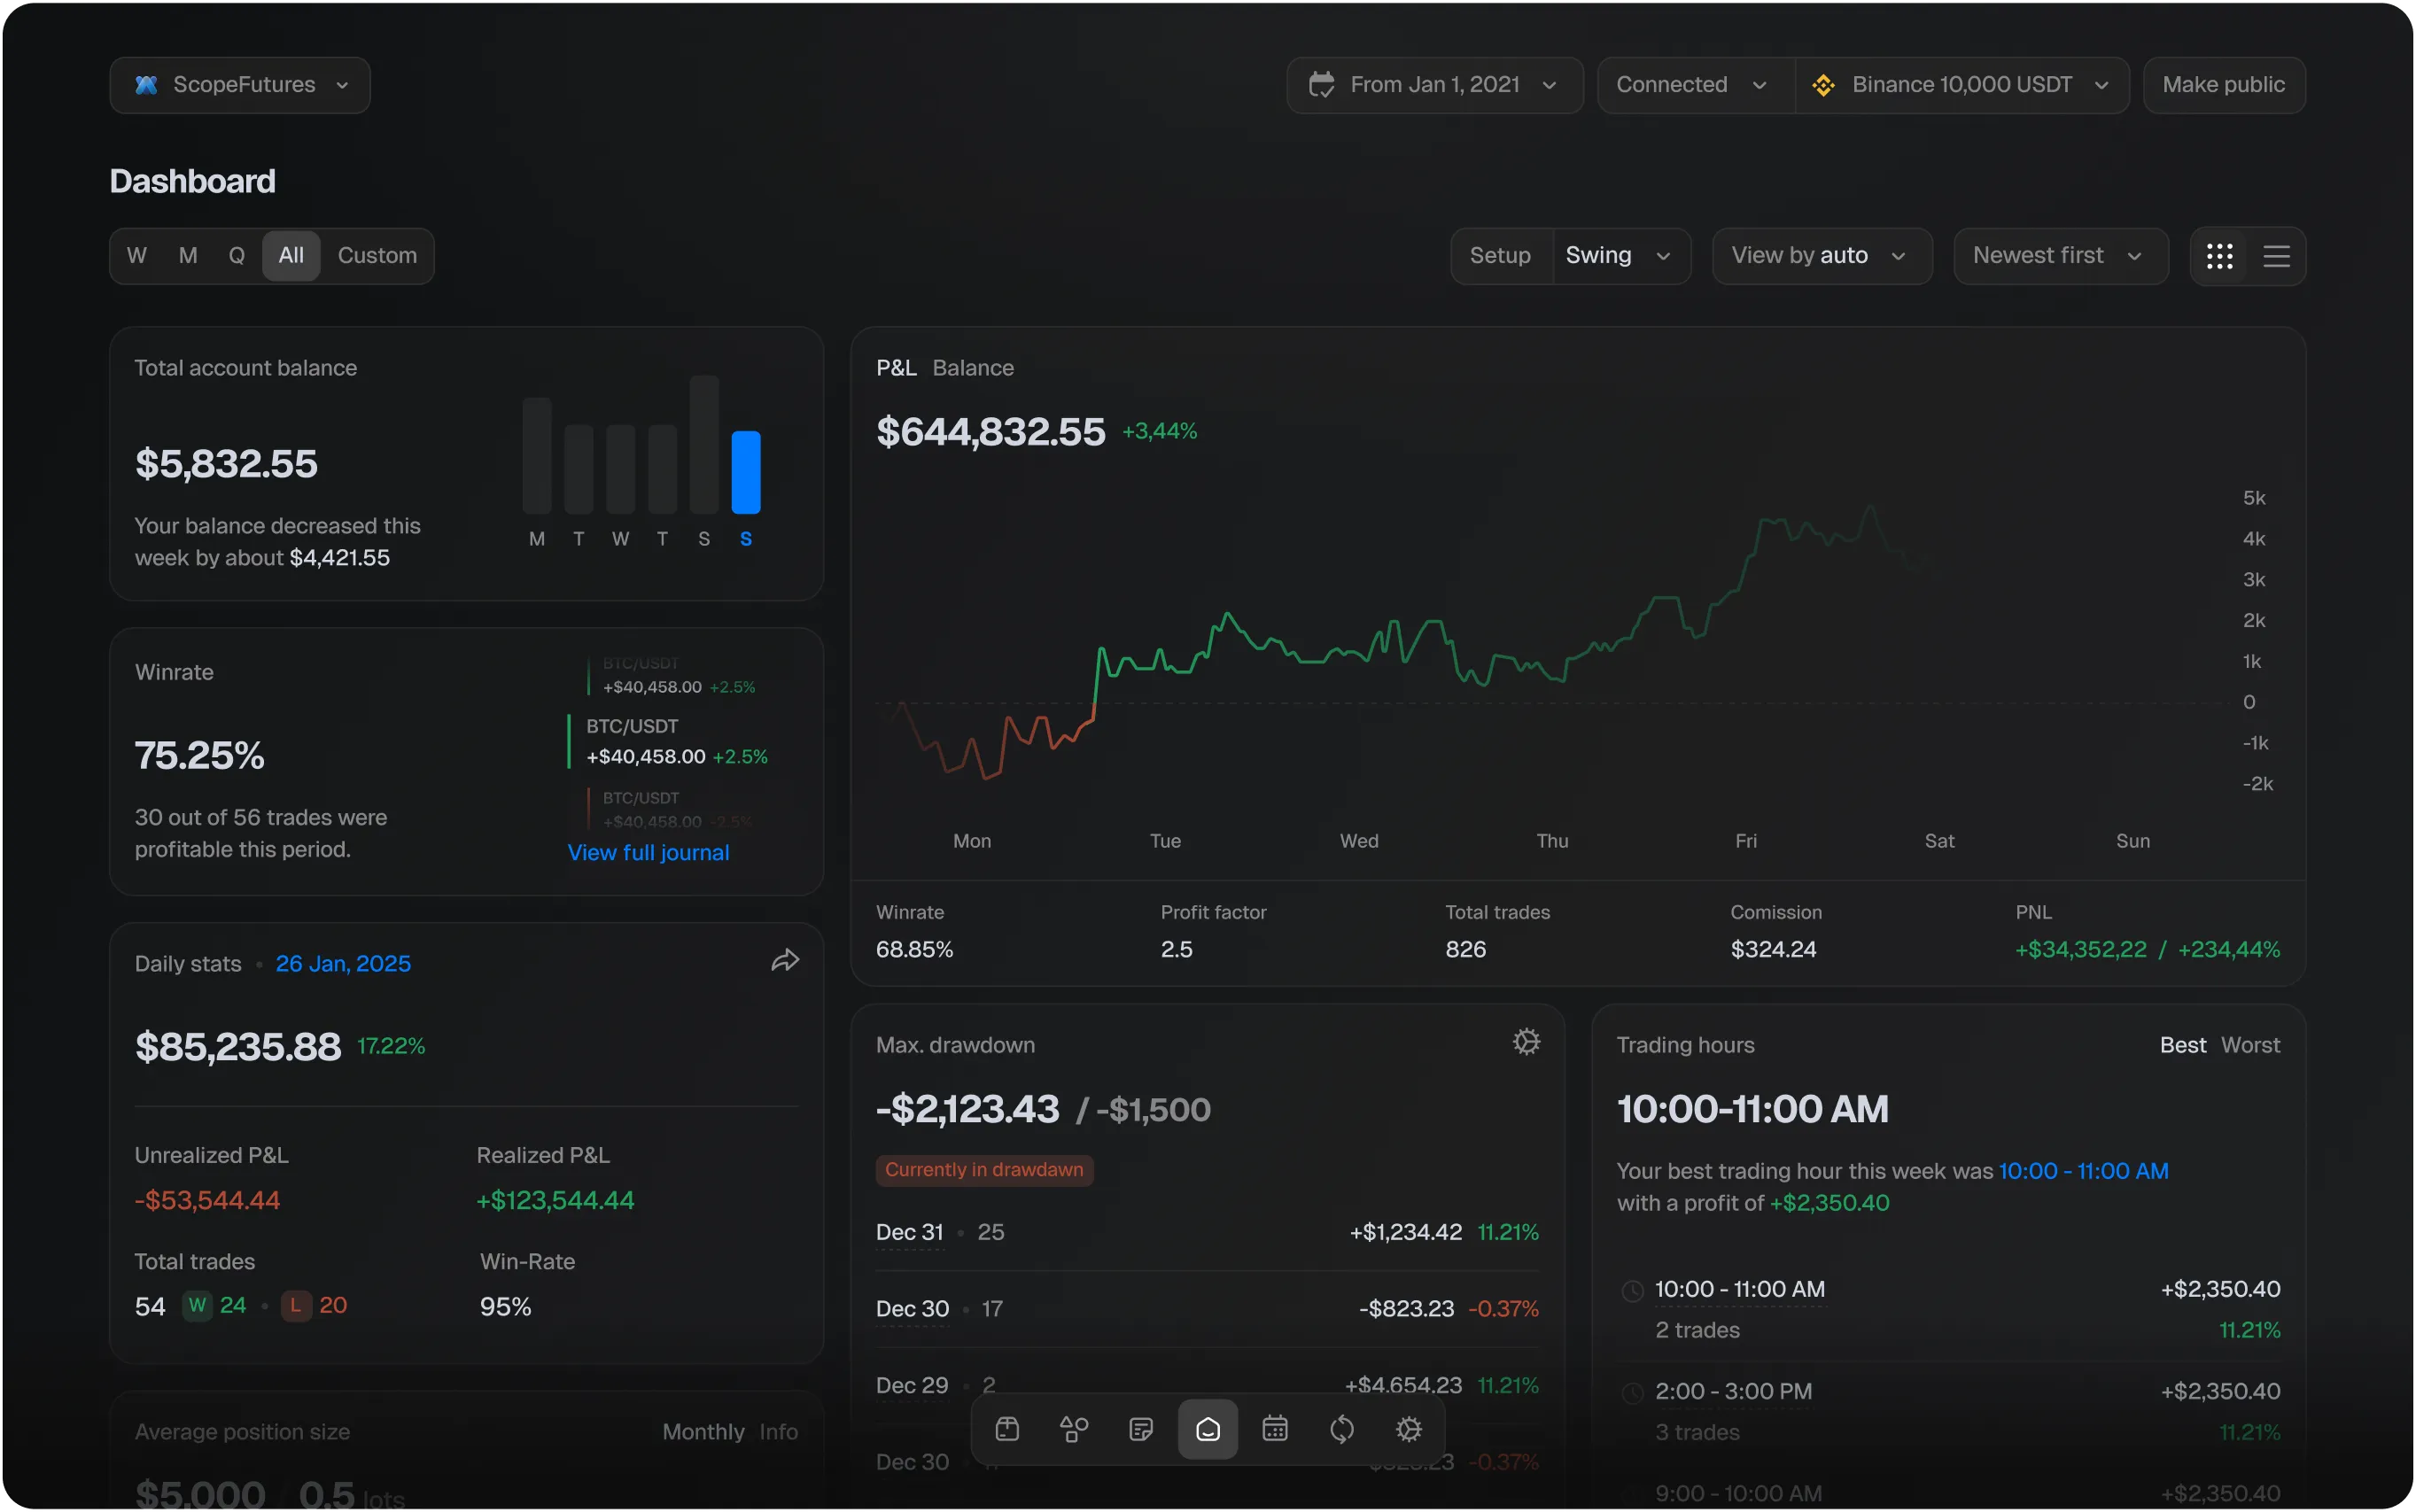Open the View by auto dropdown
2416x1512 pixels.
point(1822,256)
